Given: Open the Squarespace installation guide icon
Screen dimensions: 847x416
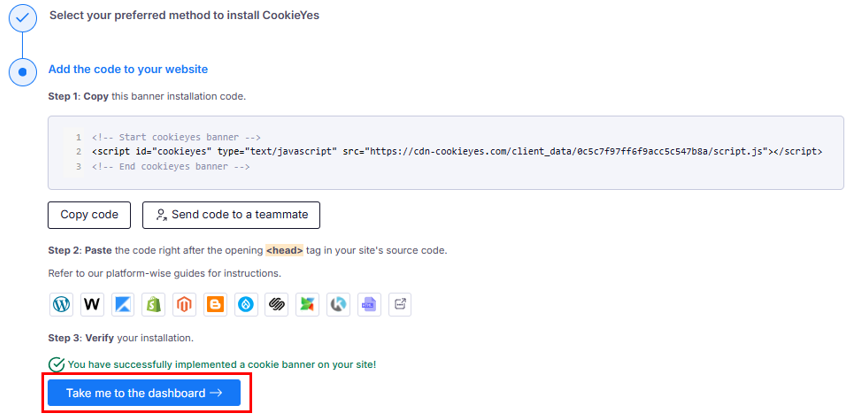Looking at the screenshot, I should point(277,304).
